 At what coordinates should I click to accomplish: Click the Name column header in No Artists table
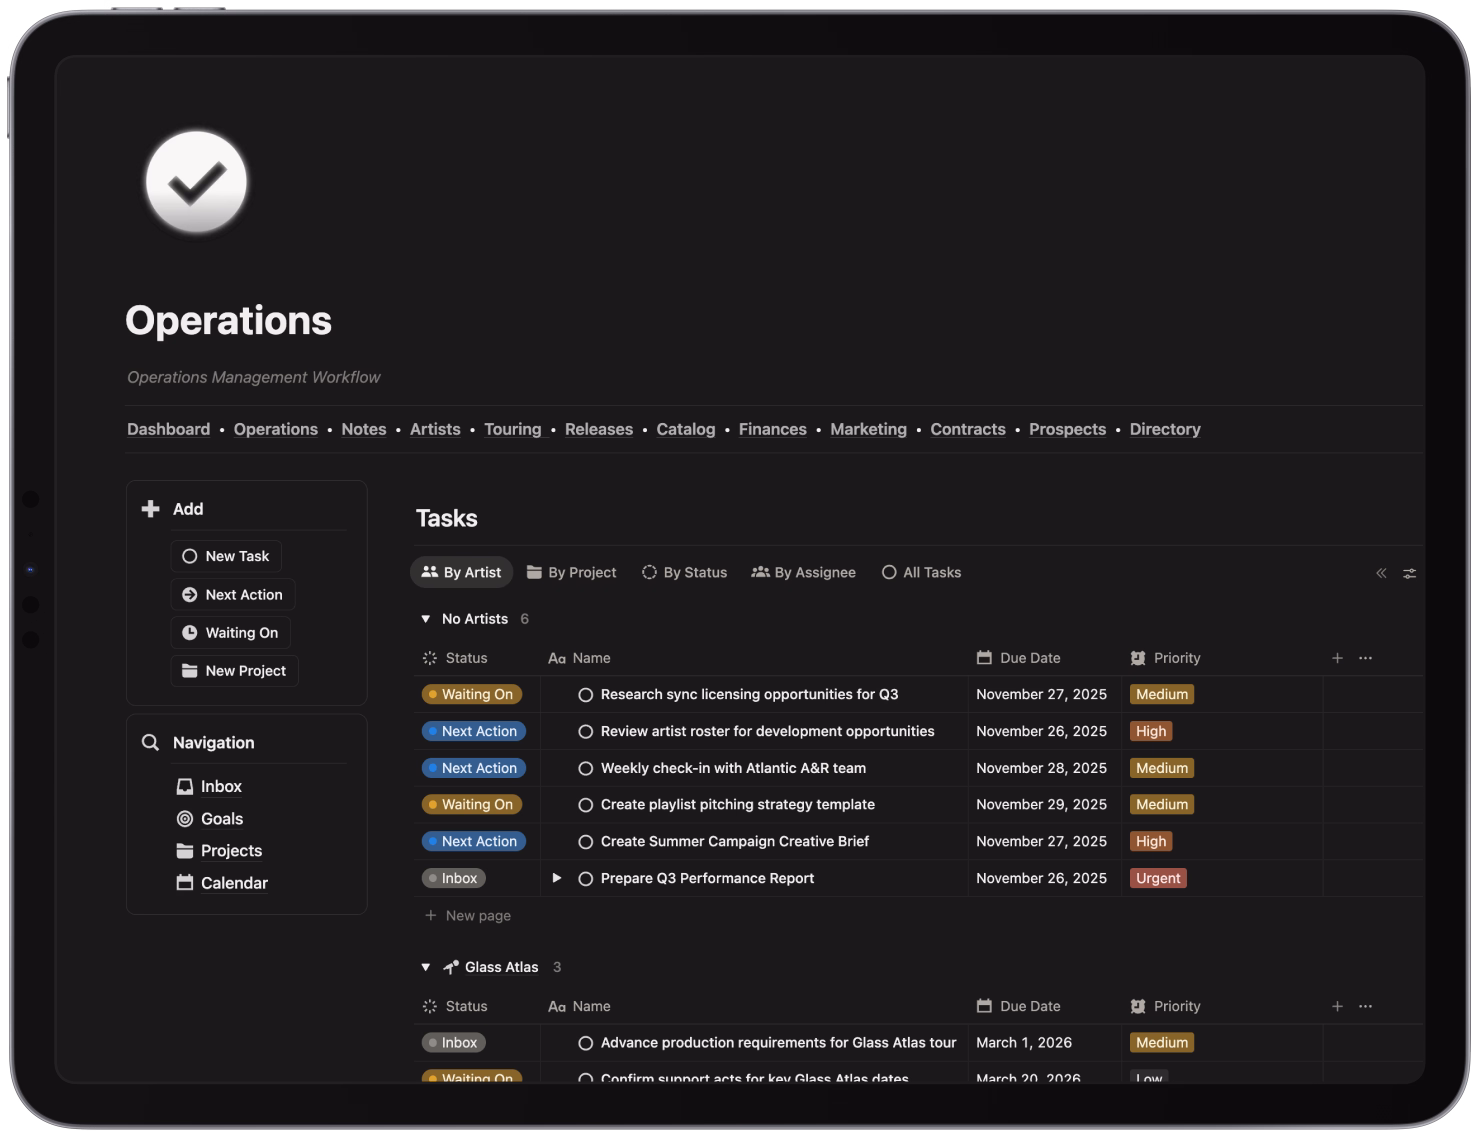click(579, 658)
